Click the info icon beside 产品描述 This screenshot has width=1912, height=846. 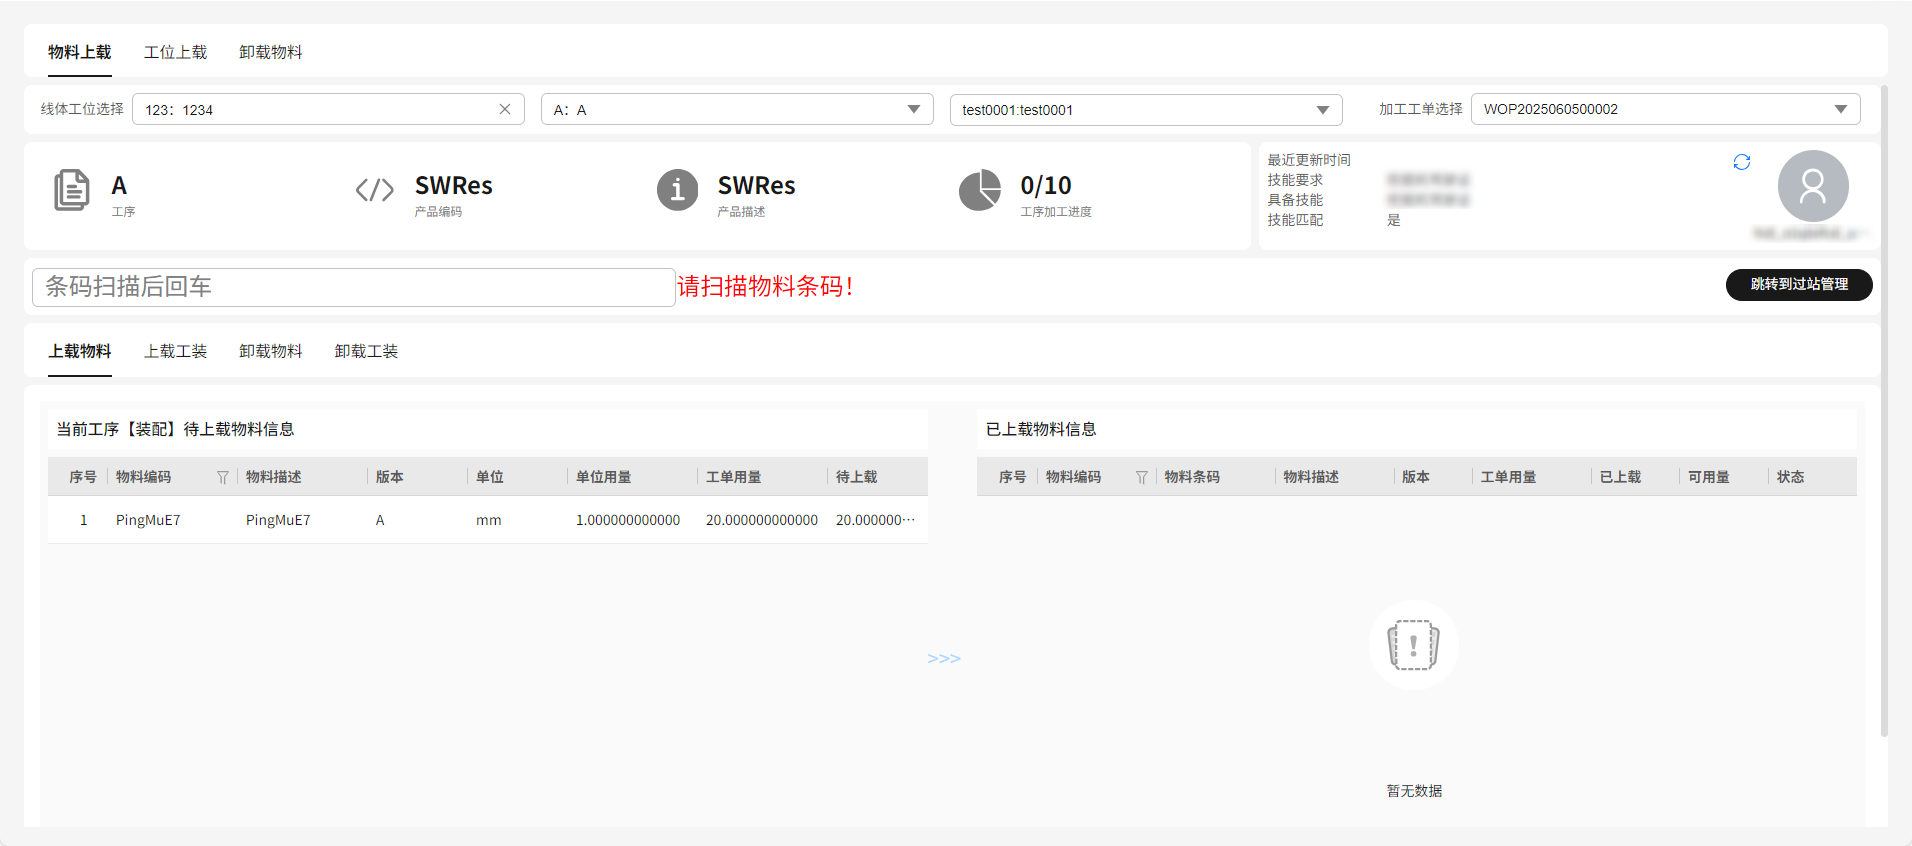click(677, 190)
